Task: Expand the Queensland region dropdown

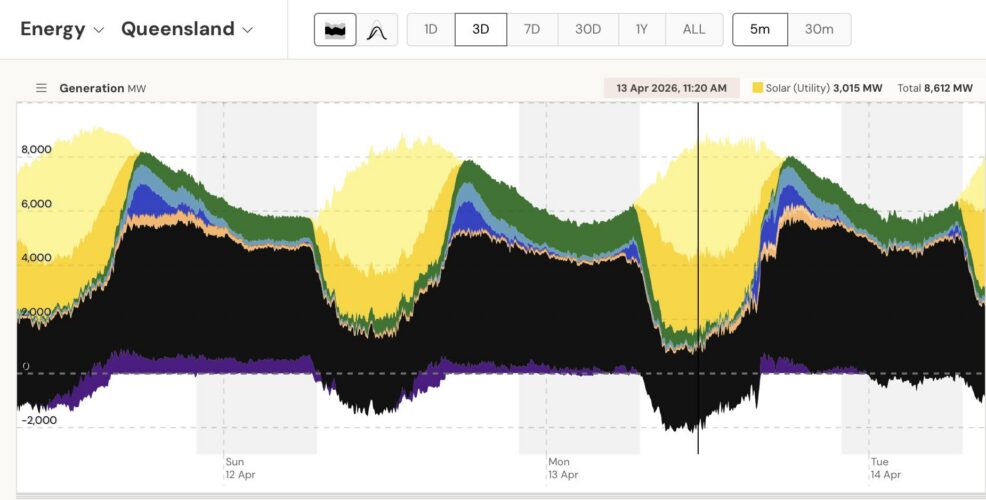Action: click(x=186, y=29)
